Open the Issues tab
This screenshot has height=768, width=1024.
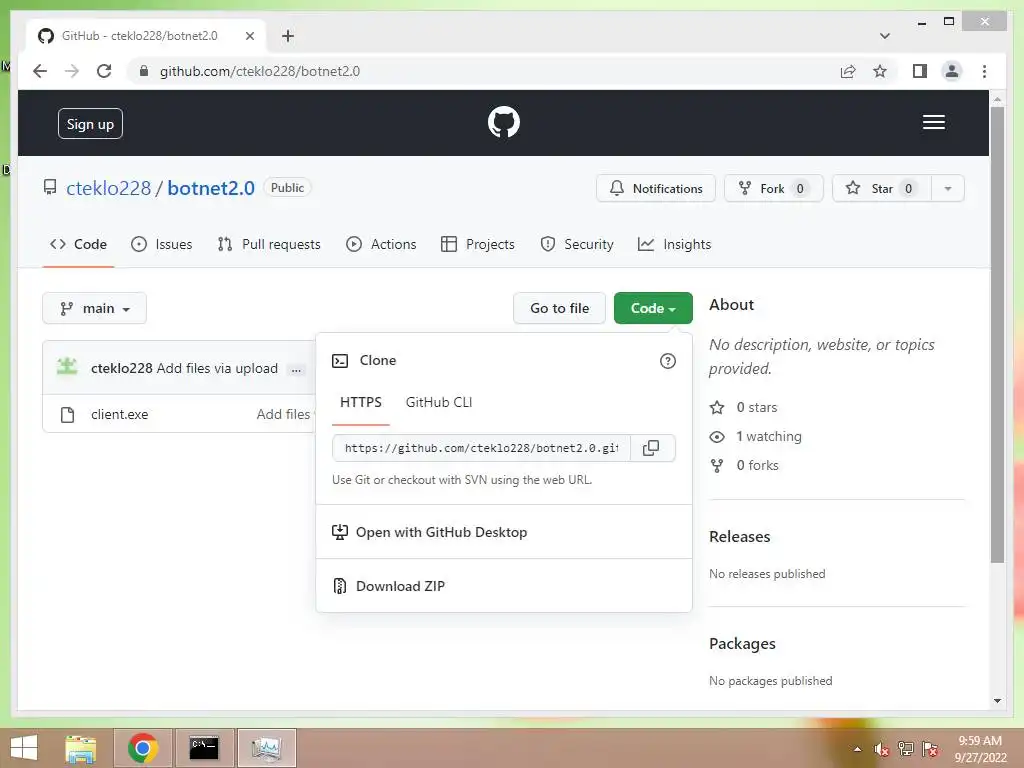tap(161, 244)
